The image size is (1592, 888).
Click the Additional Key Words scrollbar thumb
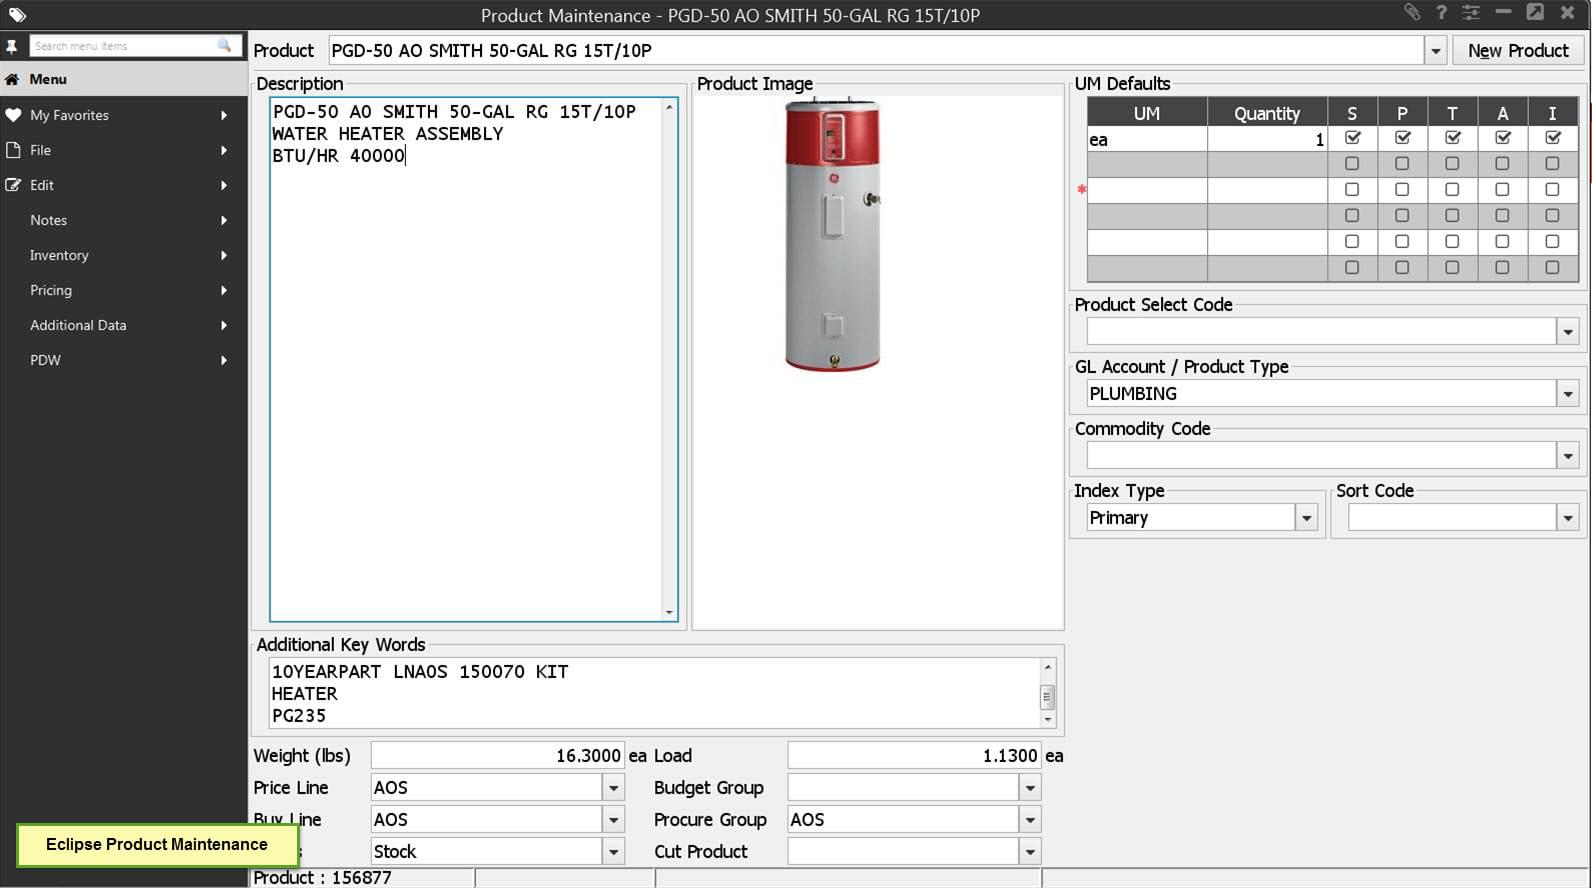pos(1047,697)
